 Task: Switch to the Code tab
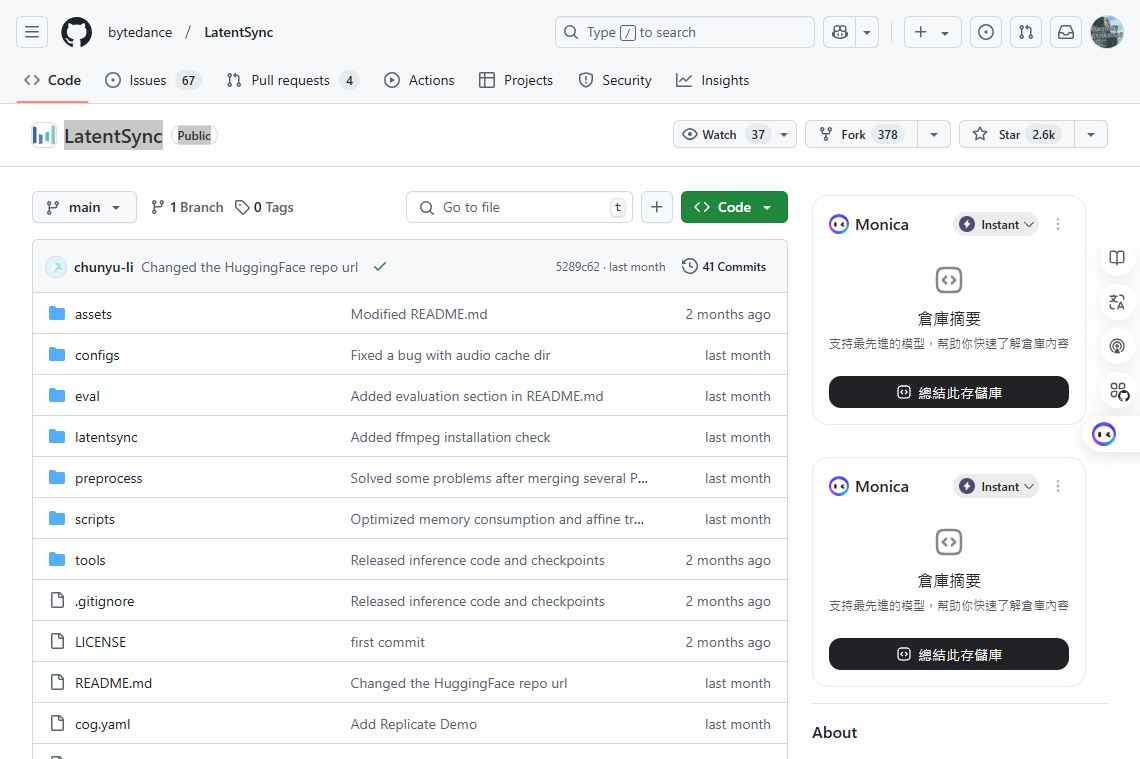pyautogui.click(x=52, y=80)
